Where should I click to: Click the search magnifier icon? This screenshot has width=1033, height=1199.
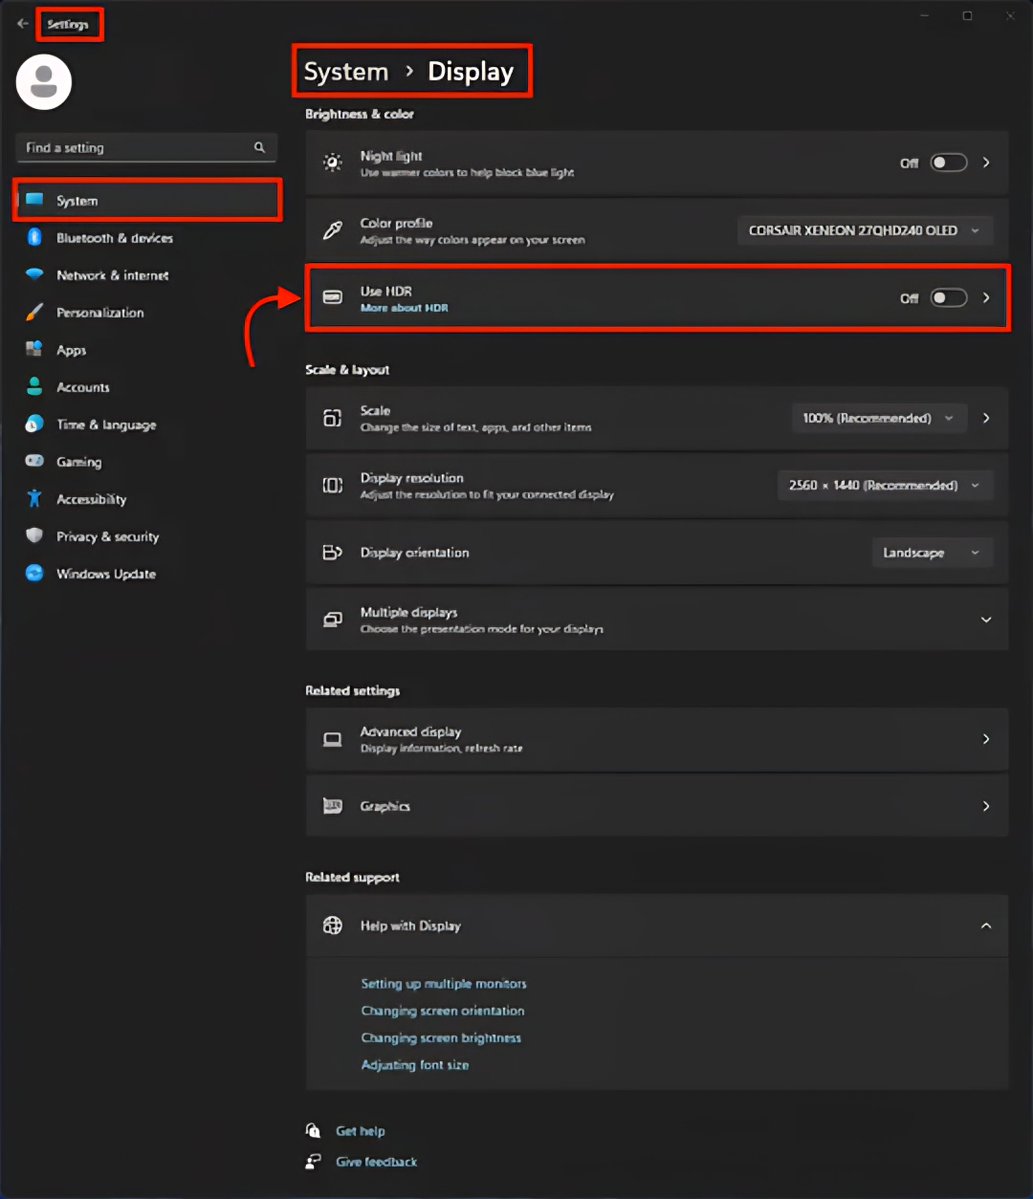[x=259, y=147]
